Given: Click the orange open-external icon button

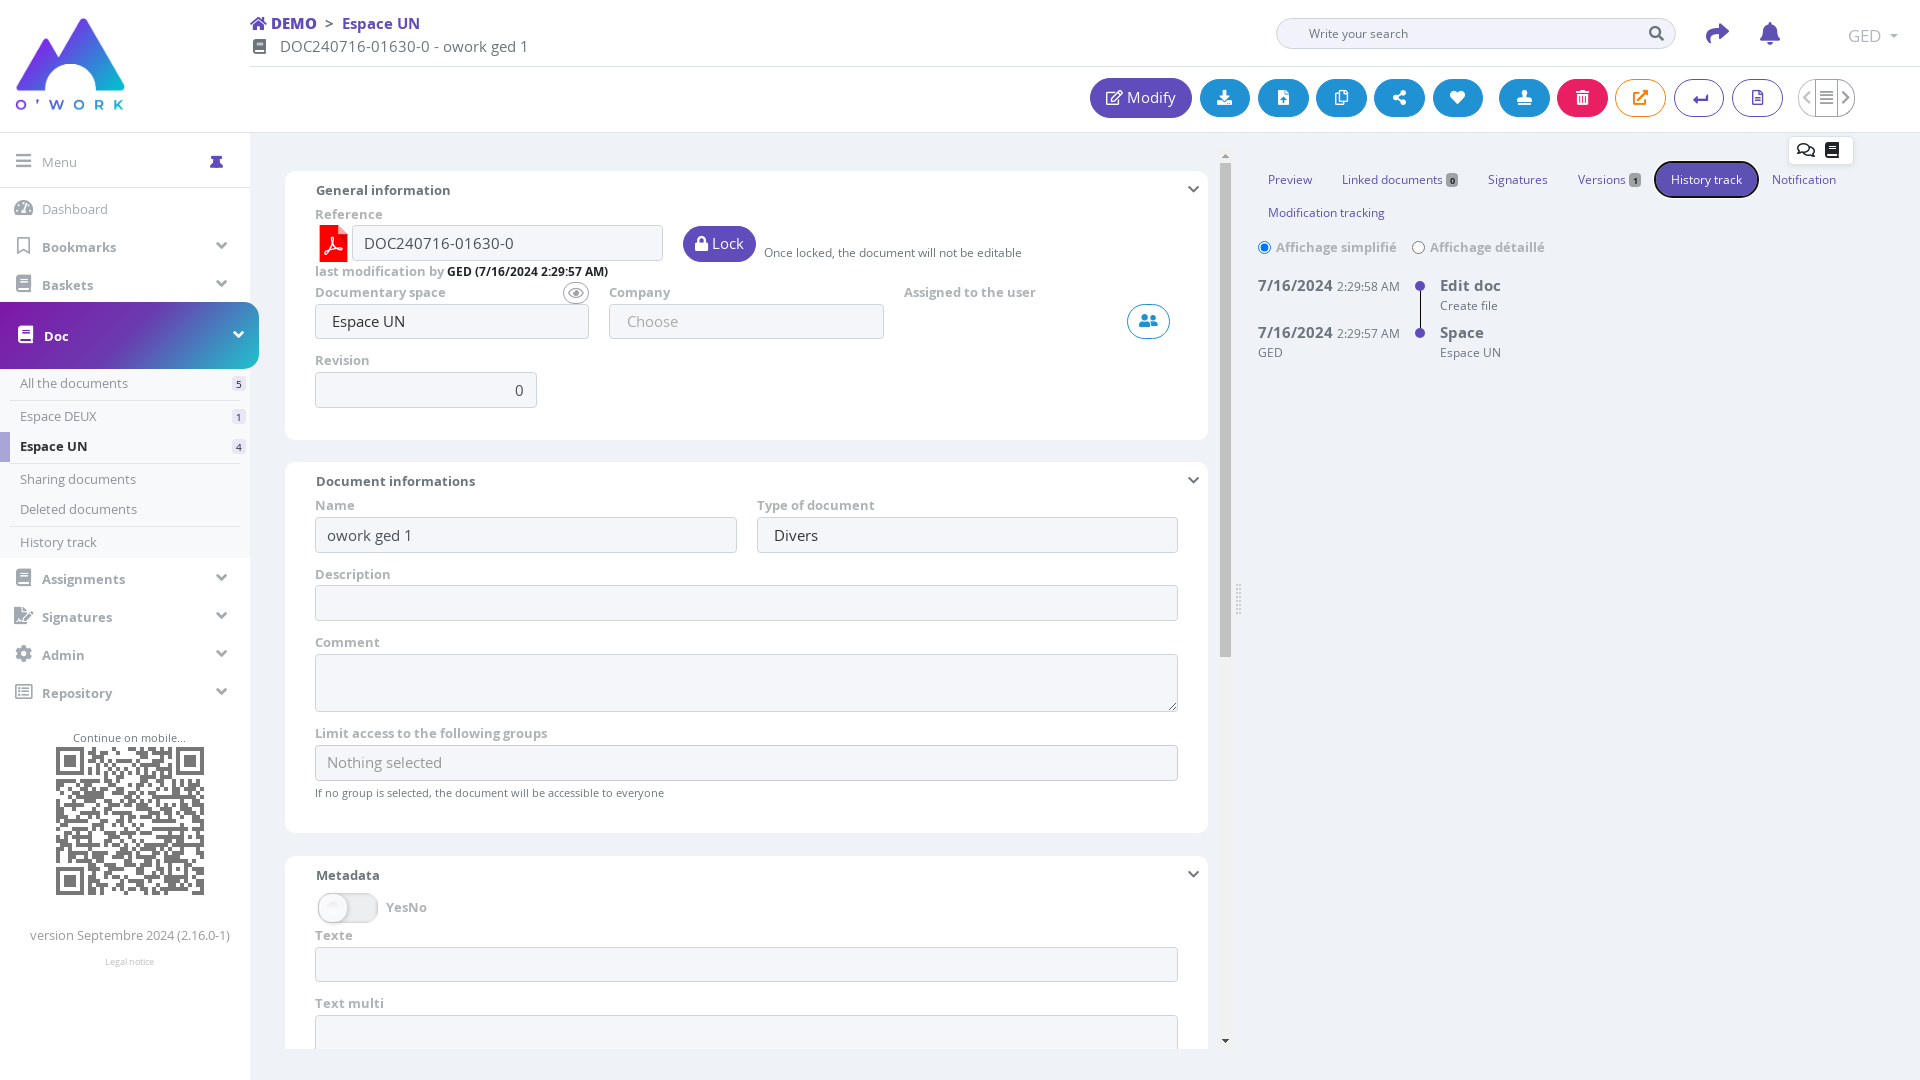Looking at the screenshot, I should tap(1640, 98).
